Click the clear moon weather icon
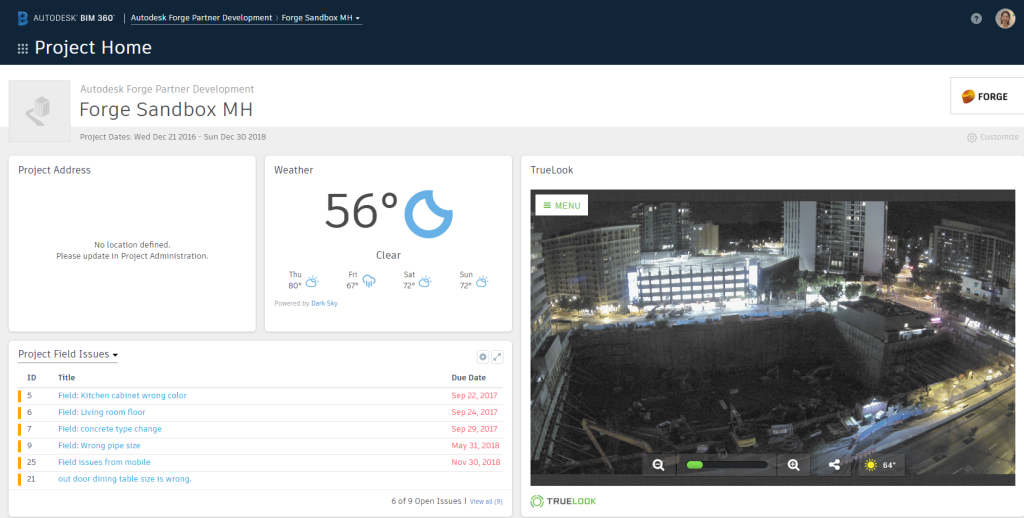The width and height of the screenshot is (1024, 518). tap(428, 214)
